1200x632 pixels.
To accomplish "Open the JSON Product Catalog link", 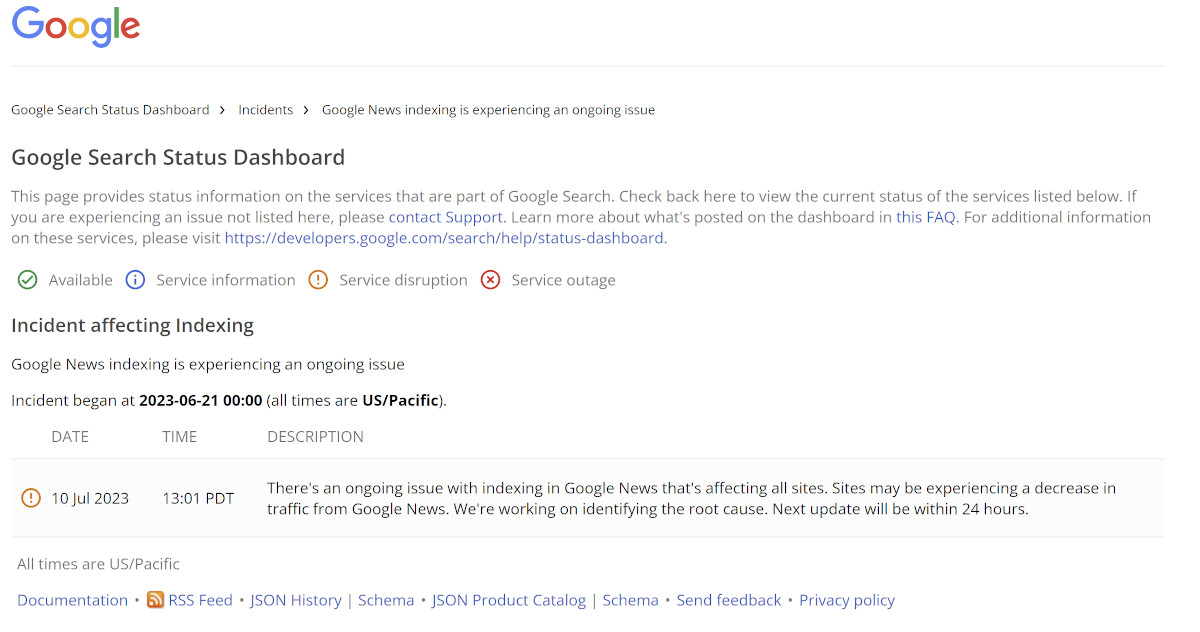I will point(508,600).
